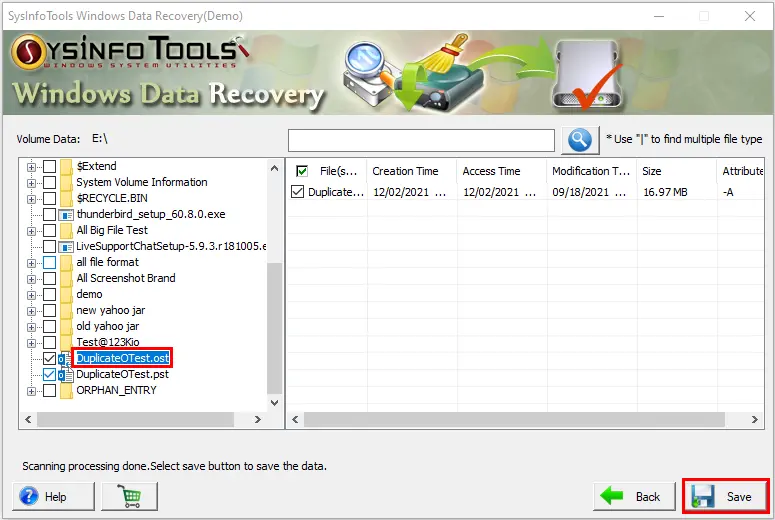Click the 16.97 MB size cell
Viewport: 775px width, 520px height.
pos(665,192)
